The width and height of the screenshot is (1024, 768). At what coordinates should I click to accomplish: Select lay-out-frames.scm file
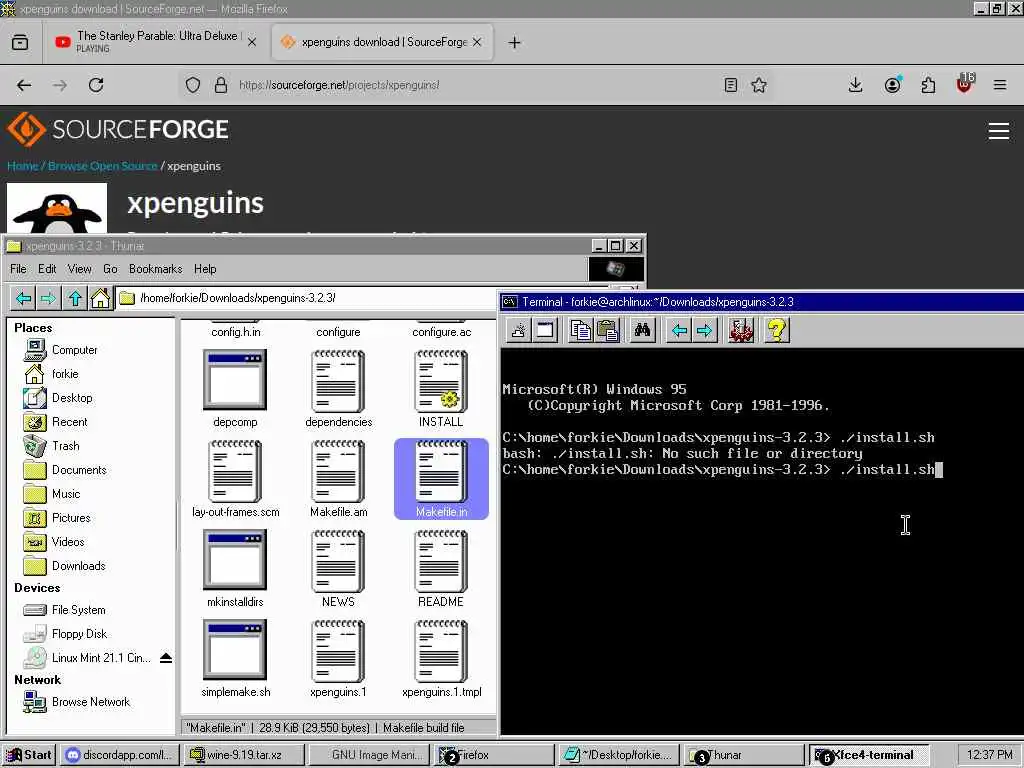click(235, 479)
